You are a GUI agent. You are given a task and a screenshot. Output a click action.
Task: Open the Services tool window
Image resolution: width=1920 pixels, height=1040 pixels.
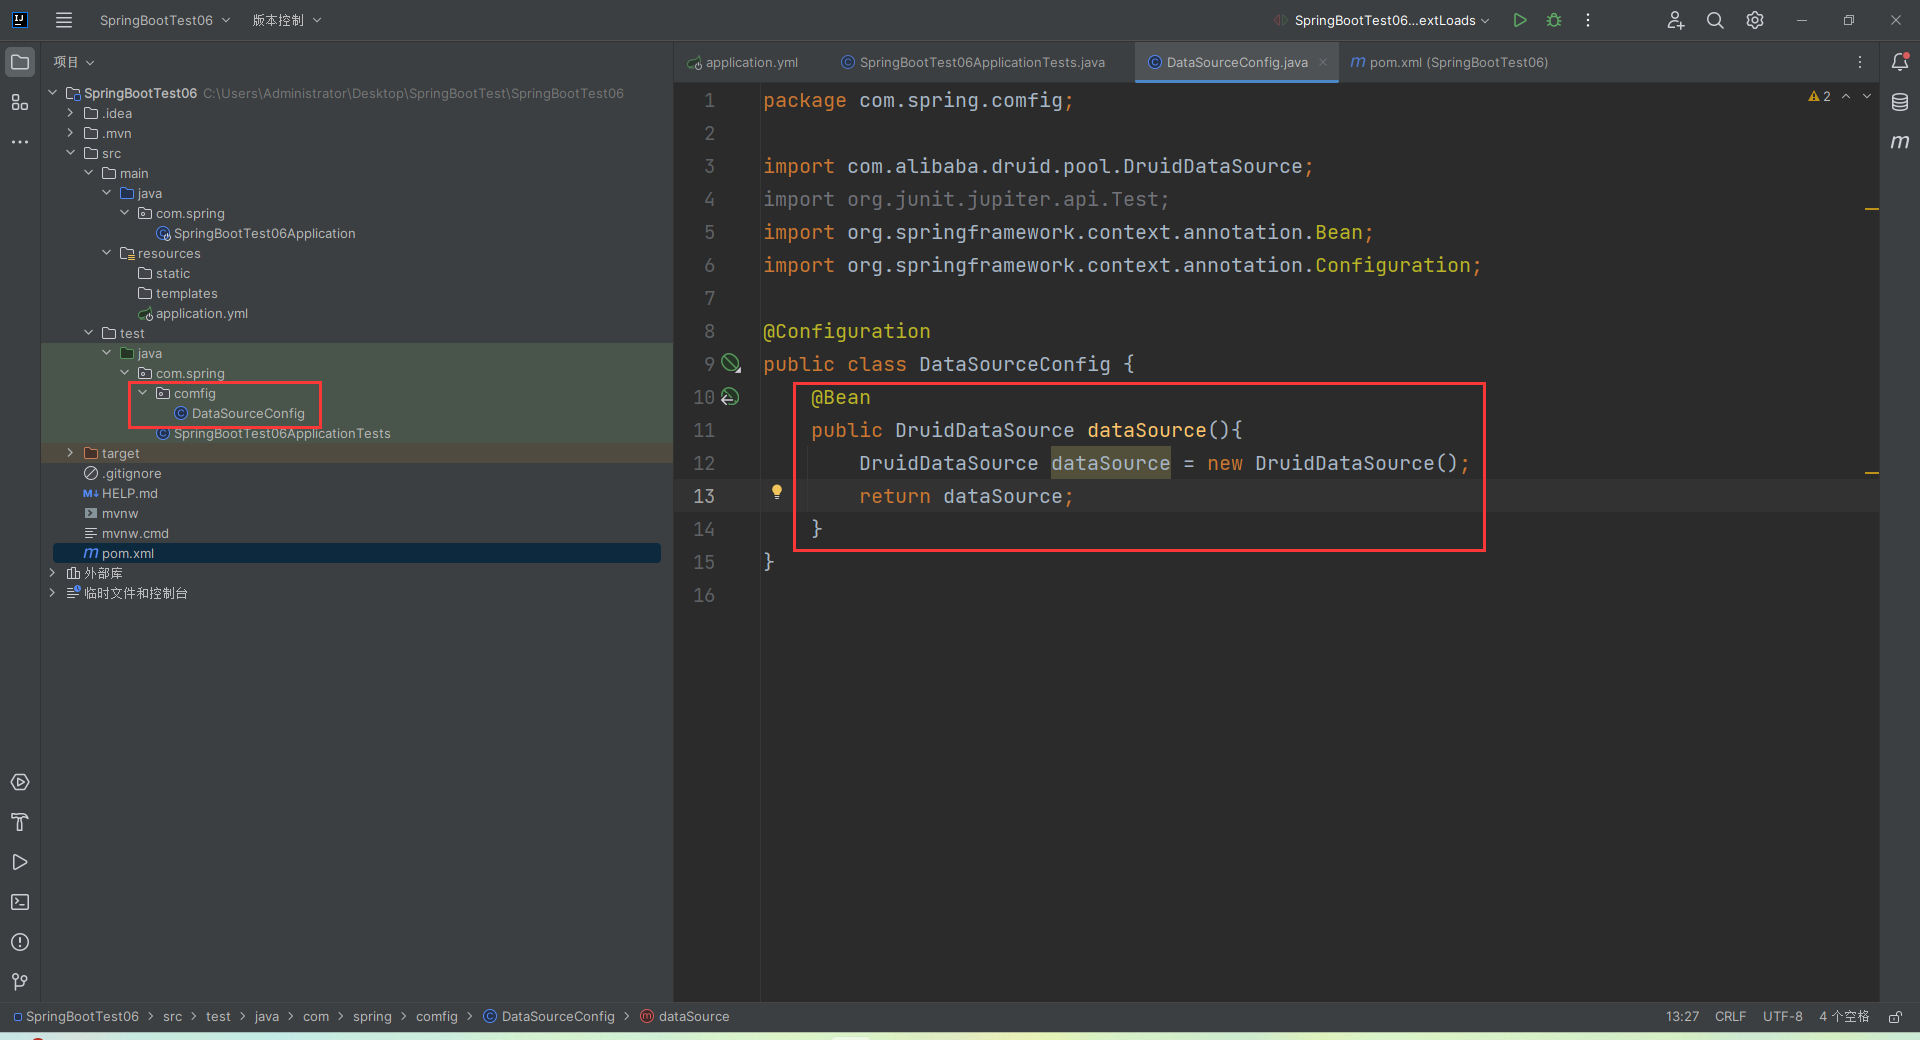coord(20,782)
